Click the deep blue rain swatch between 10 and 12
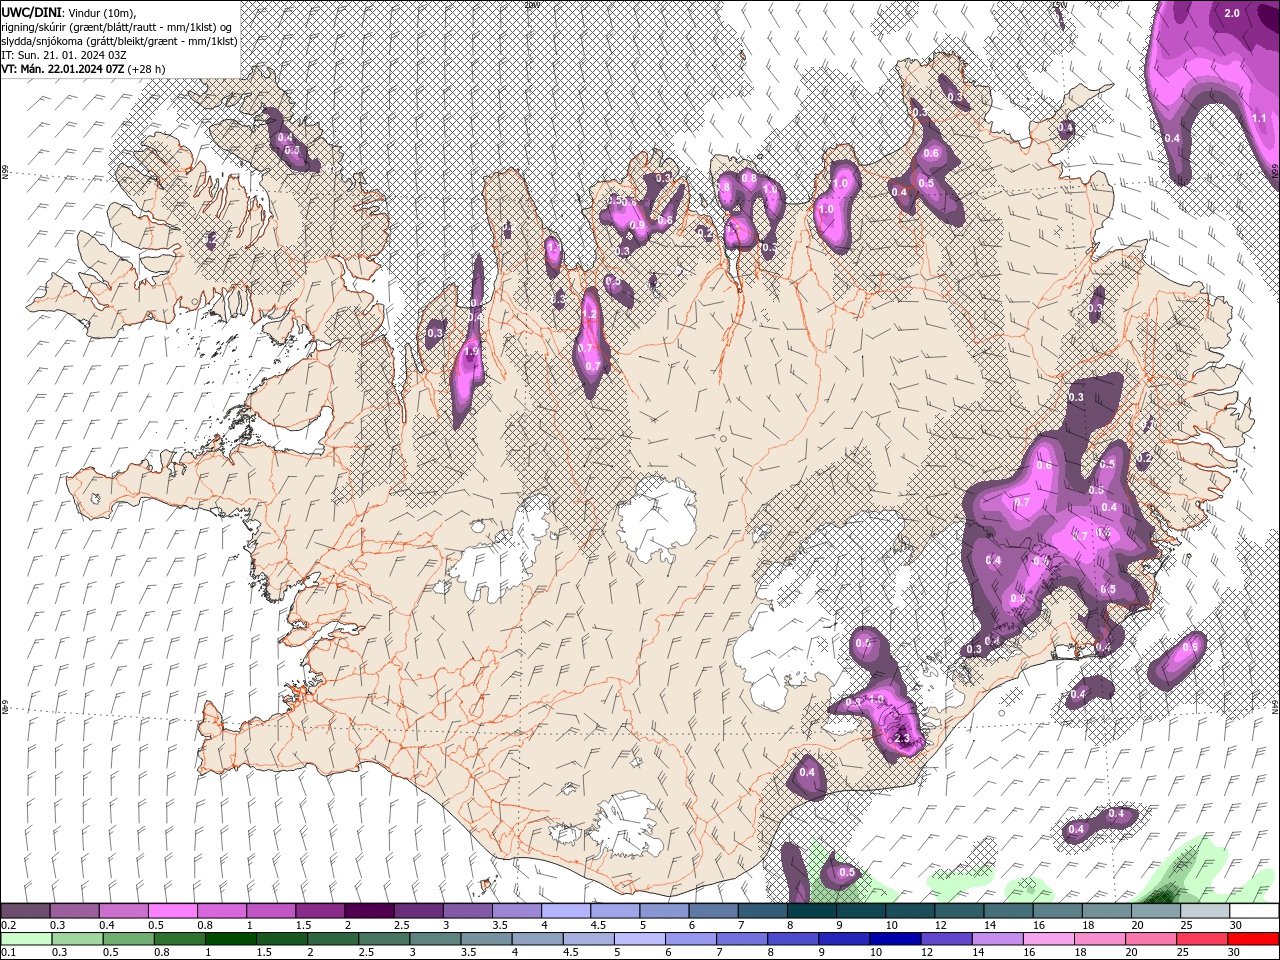The height and width of the screenshot is (960, 1280). 893,939
